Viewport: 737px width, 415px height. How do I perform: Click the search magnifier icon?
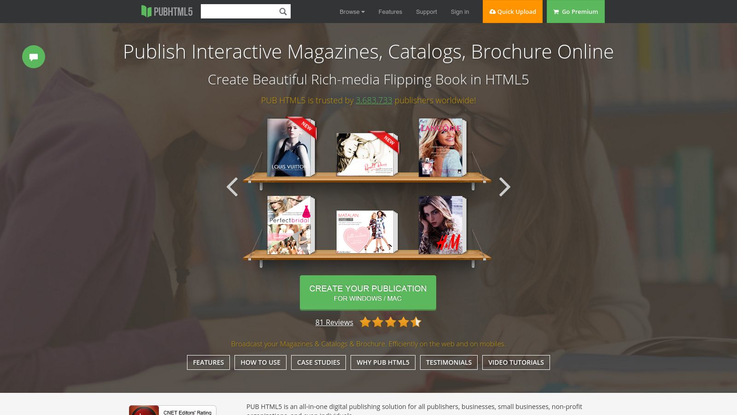coord(283,11)
